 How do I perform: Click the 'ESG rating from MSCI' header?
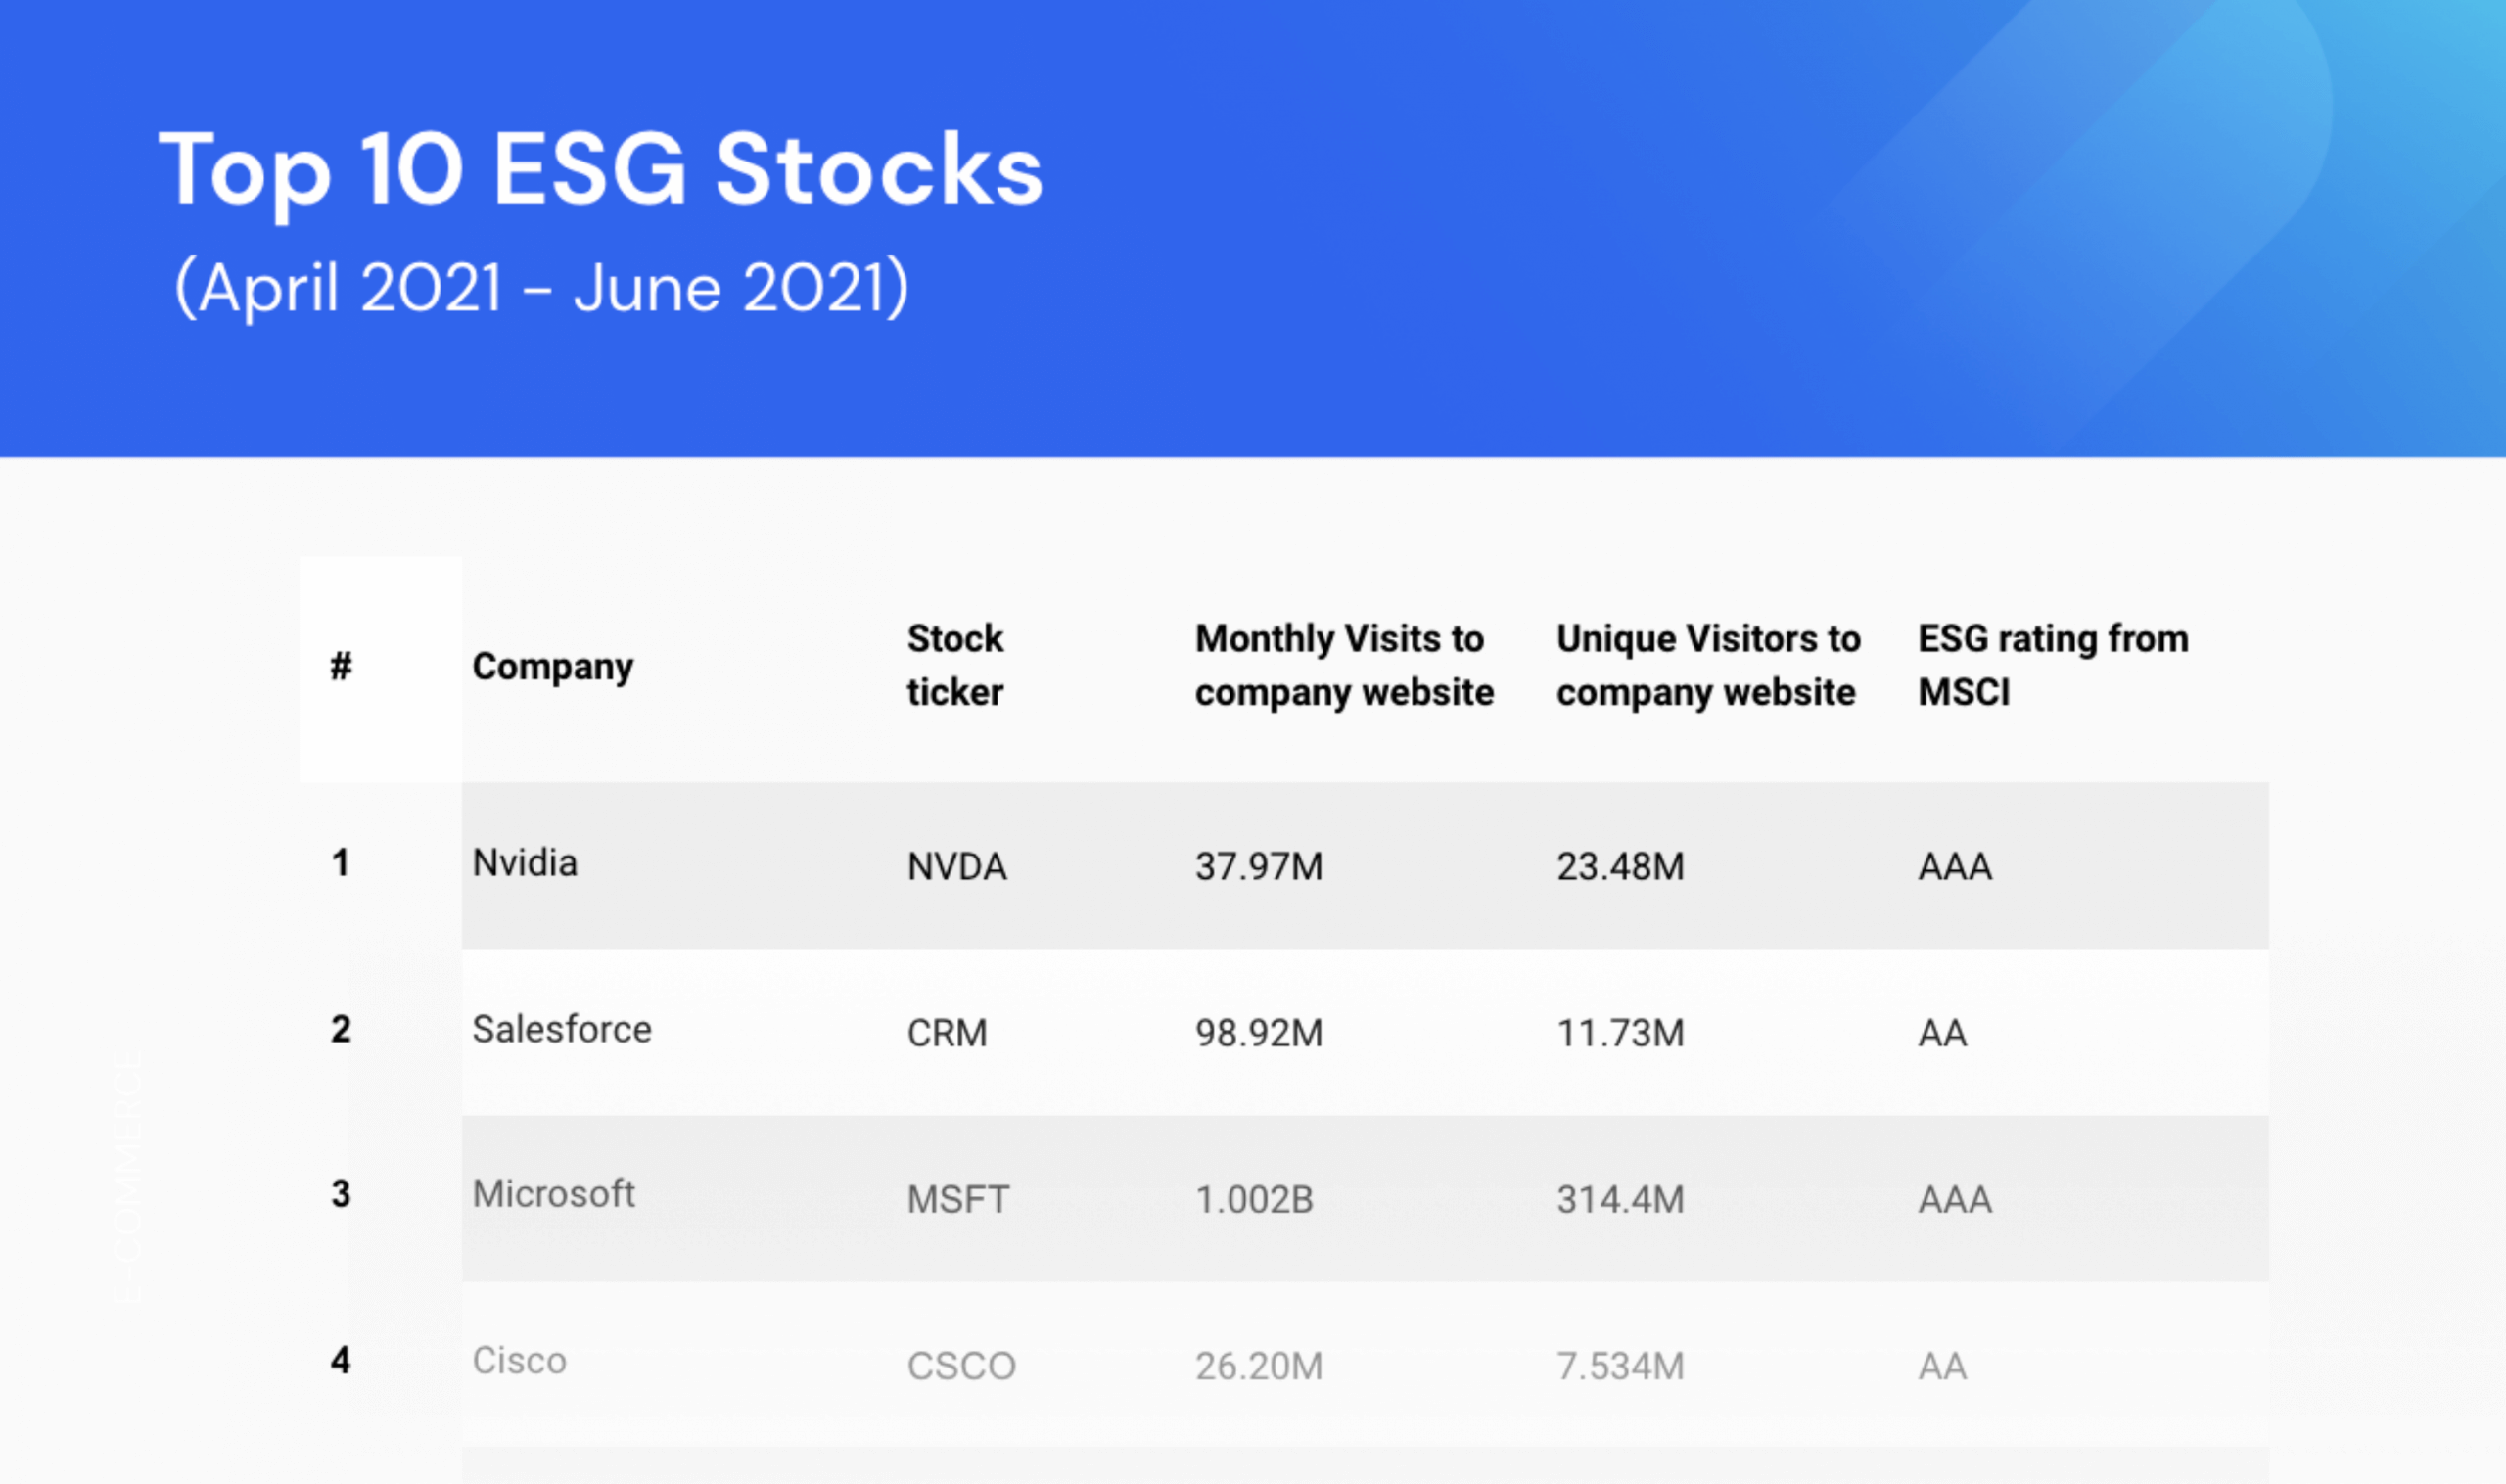click(2053, 665)
